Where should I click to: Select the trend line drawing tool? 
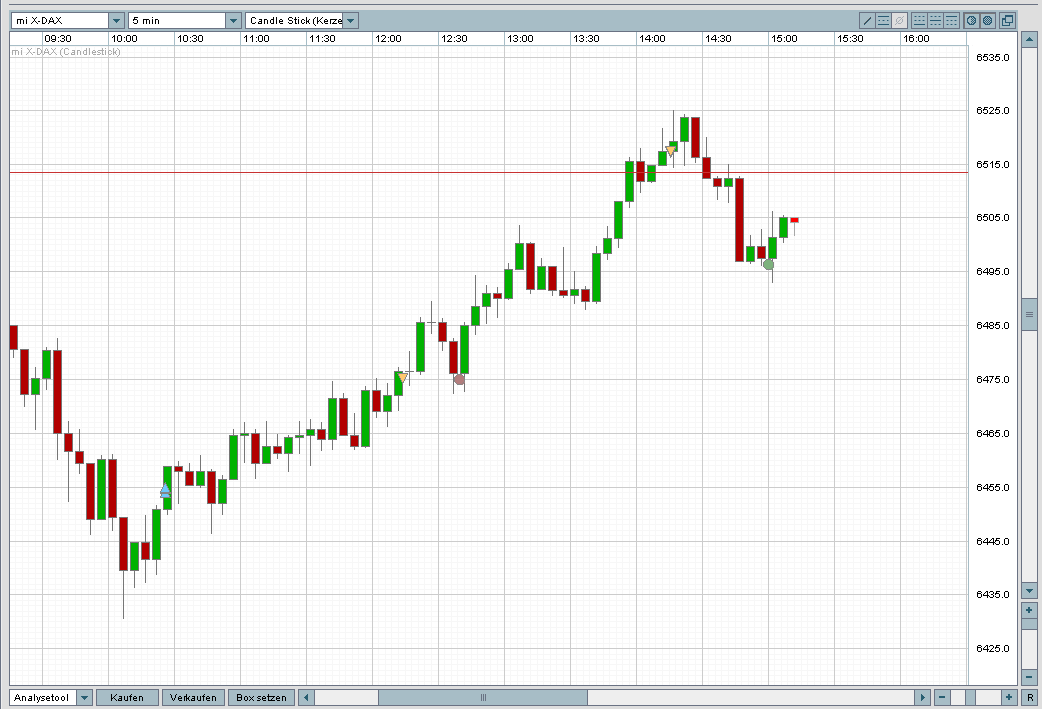click(867, 21)
